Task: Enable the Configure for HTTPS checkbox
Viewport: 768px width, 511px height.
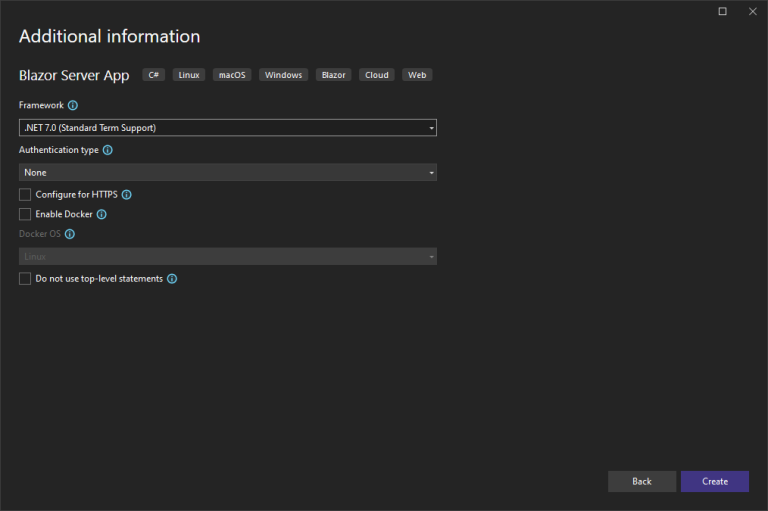Action: pos(25,195)
